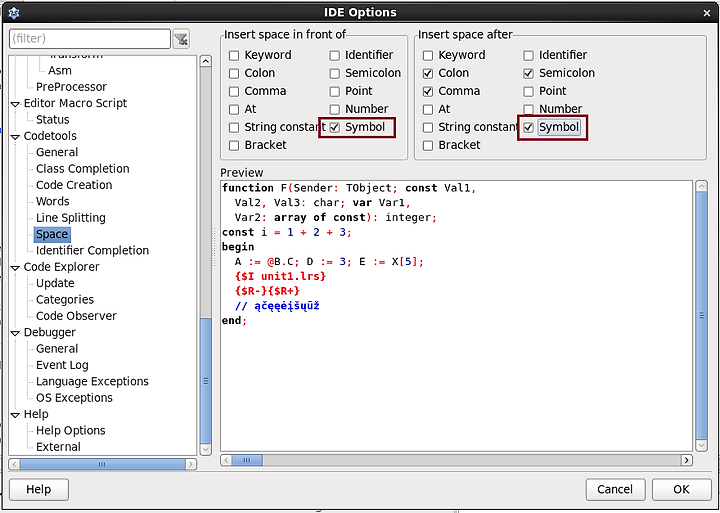Collapse the Codetools tree node

[x=16, y=136]
